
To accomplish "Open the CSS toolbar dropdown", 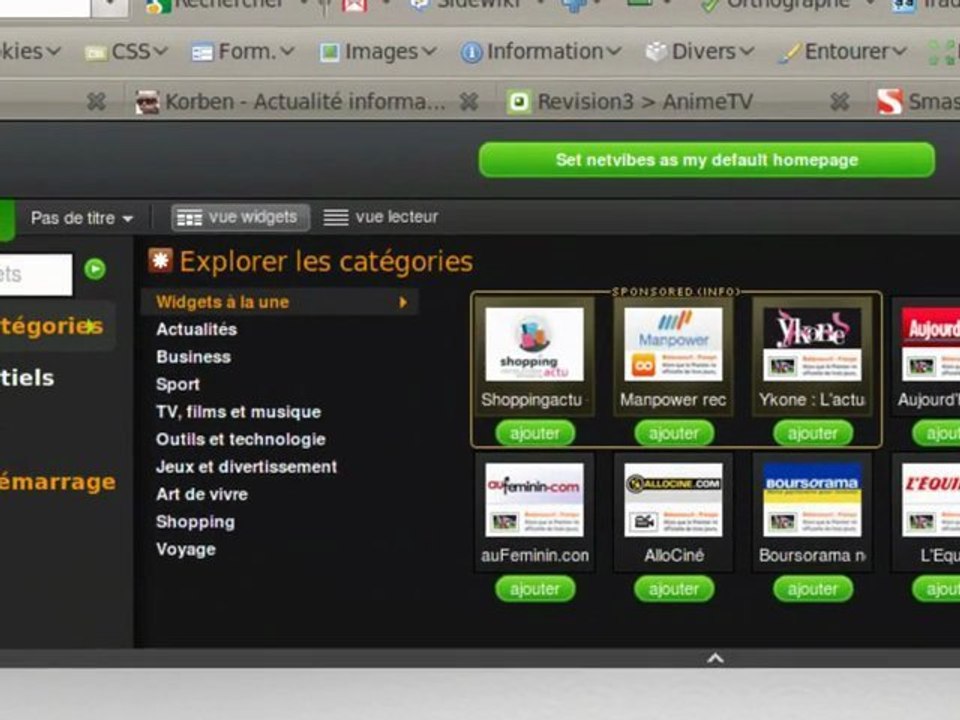I will pos(126,52).
